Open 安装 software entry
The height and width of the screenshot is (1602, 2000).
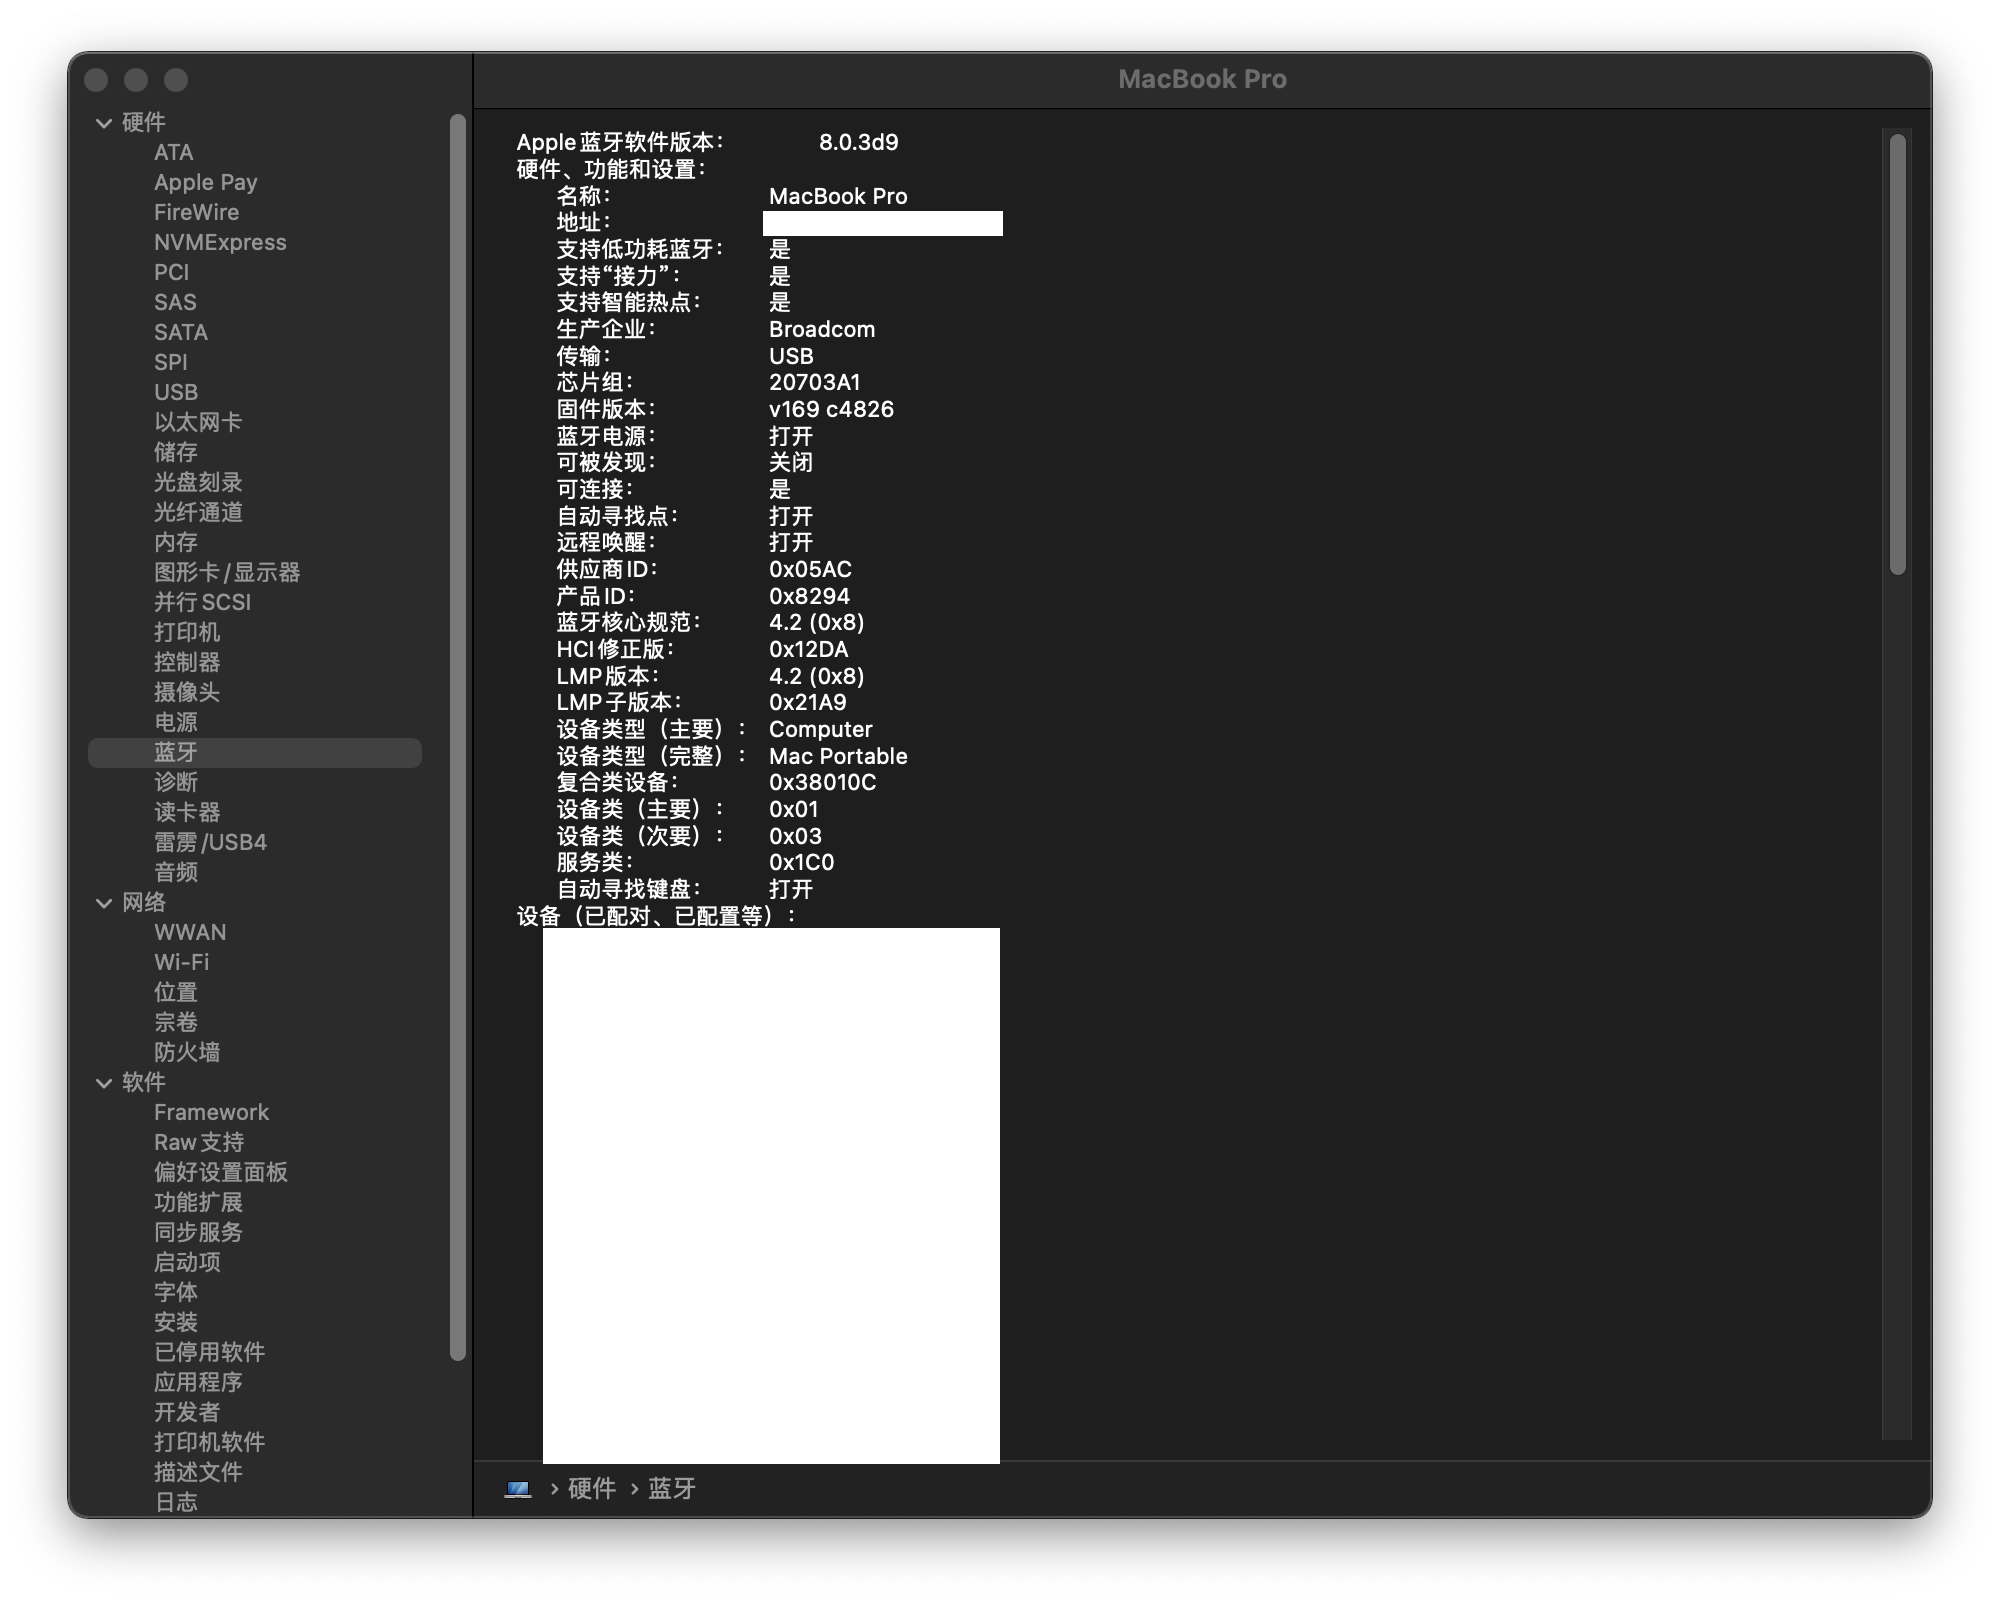(x=176, y=1322)
